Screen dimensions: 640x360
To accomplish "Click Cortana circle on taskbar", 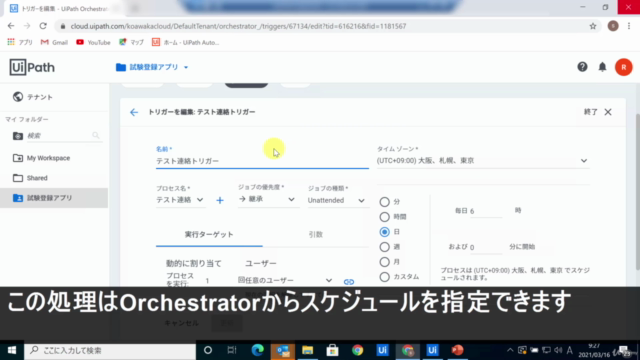I will pos(208,350).
